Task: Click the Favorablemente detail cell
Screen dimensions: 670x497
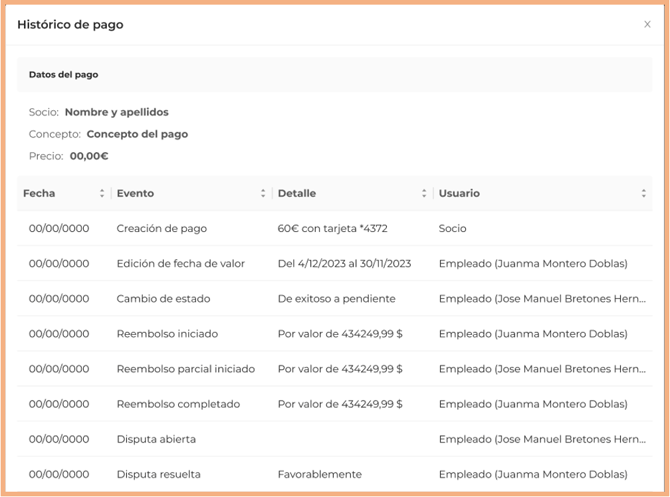Action: coord(320,474)
